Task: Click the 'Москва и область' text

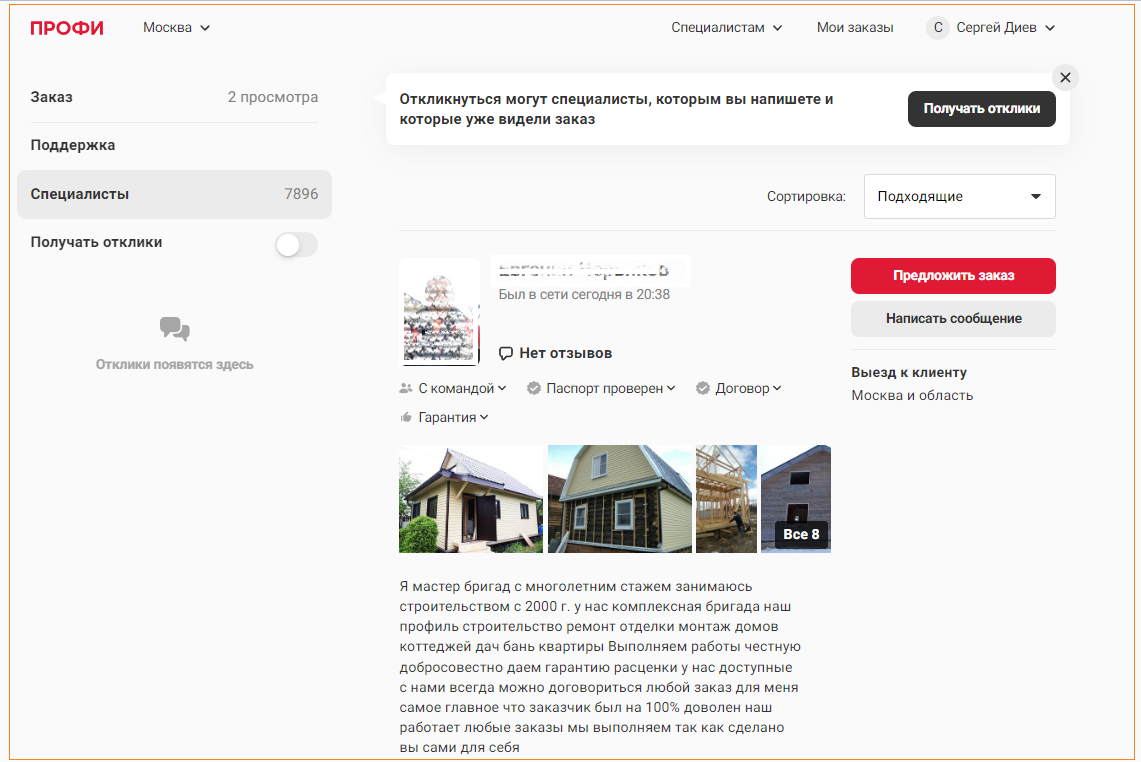Action: pyautogui.click(x=912, y=396)
